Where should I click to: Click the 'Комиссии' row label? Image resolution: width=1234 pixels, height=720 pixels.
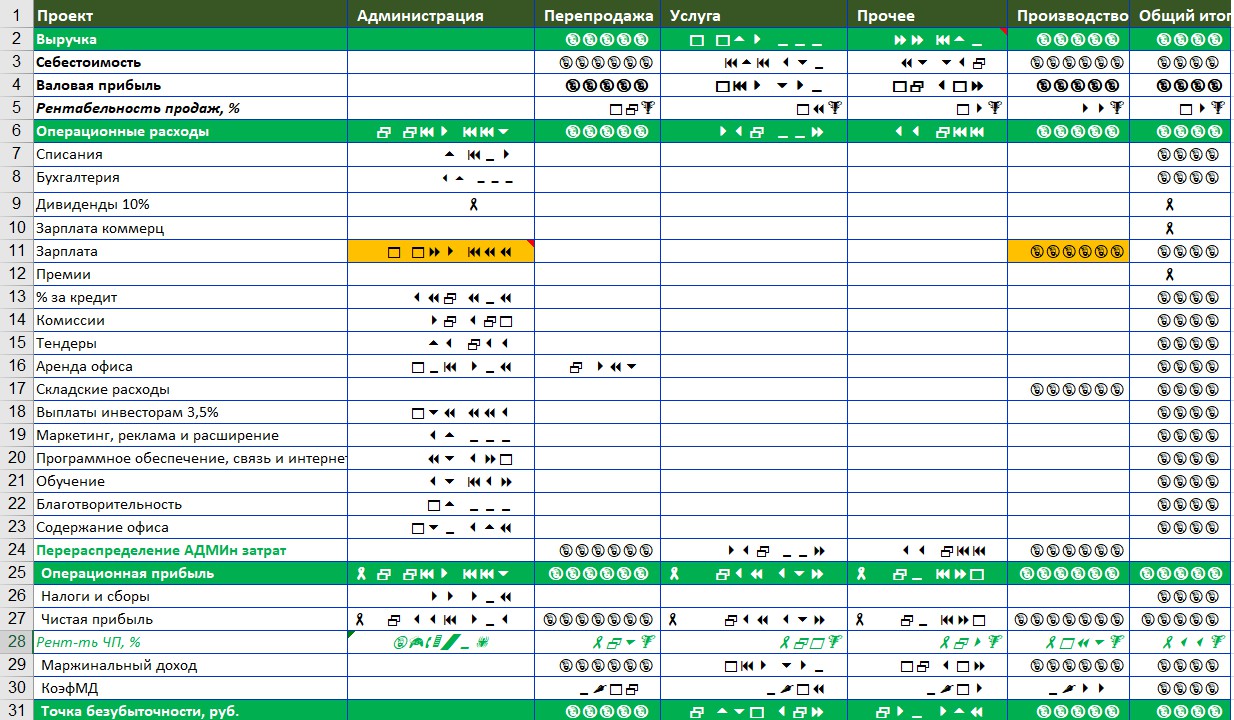coord(190,320)
